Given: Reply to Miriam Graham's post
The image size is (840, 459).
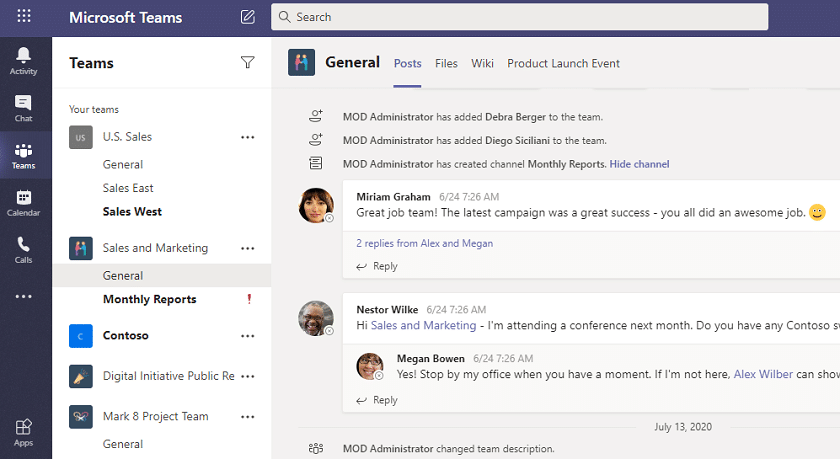Looking at the screenshot, I should (x=377, y=266).
